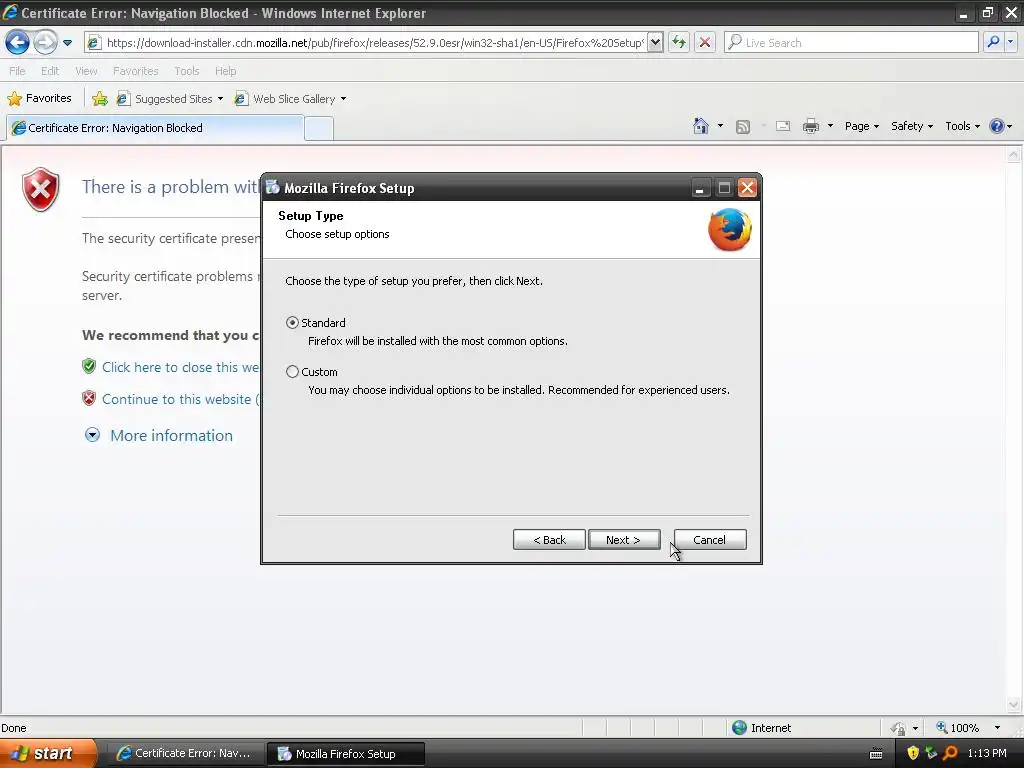Click the page scrollbar up arrow
This screenshot has height=768, width=1024.
point(1013,155)
